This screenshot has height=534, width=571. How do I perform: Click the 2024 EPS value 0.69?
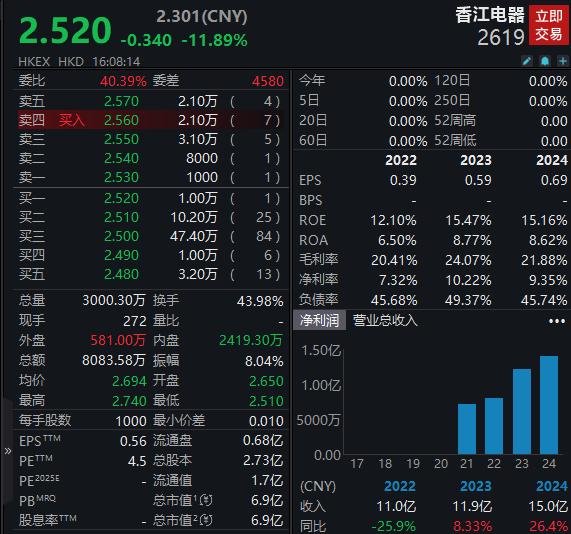[x=554, y=180]
